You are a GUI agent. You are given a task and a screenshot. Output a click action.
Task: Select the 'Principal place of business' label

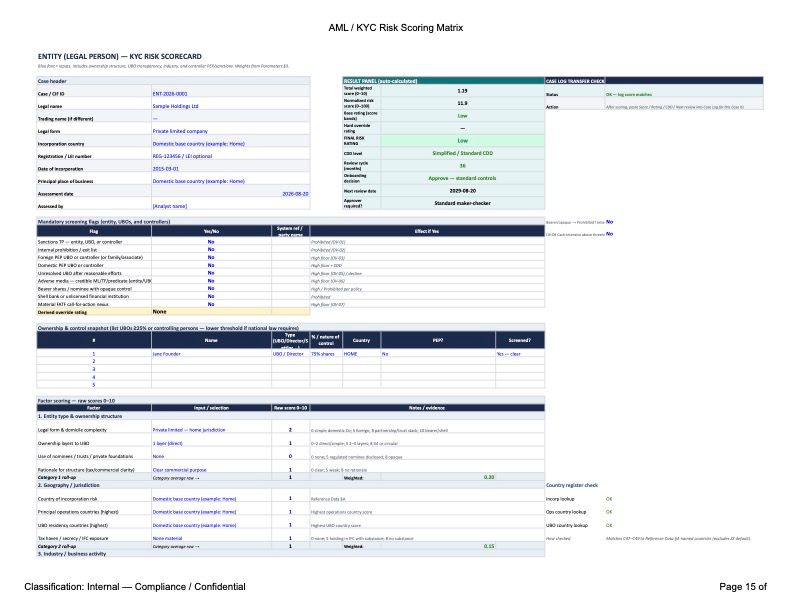point(65,181)
